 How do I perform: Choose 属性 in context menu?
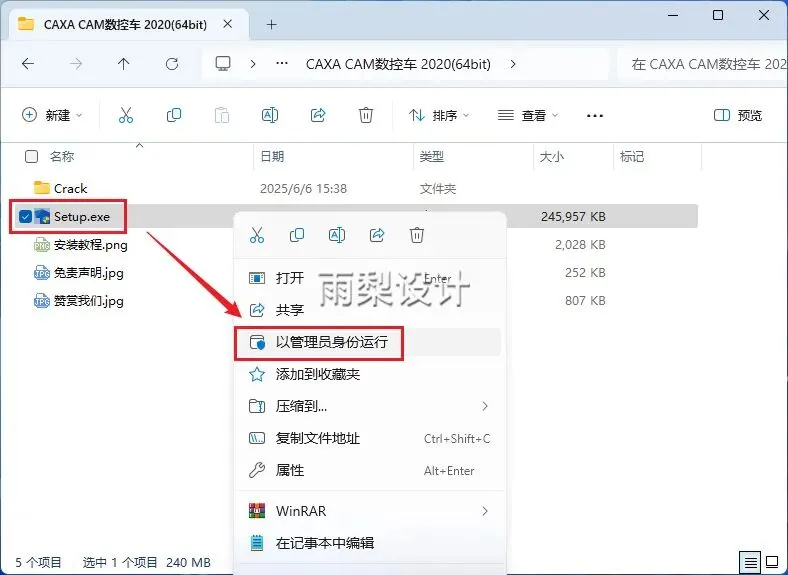(369, 470)
